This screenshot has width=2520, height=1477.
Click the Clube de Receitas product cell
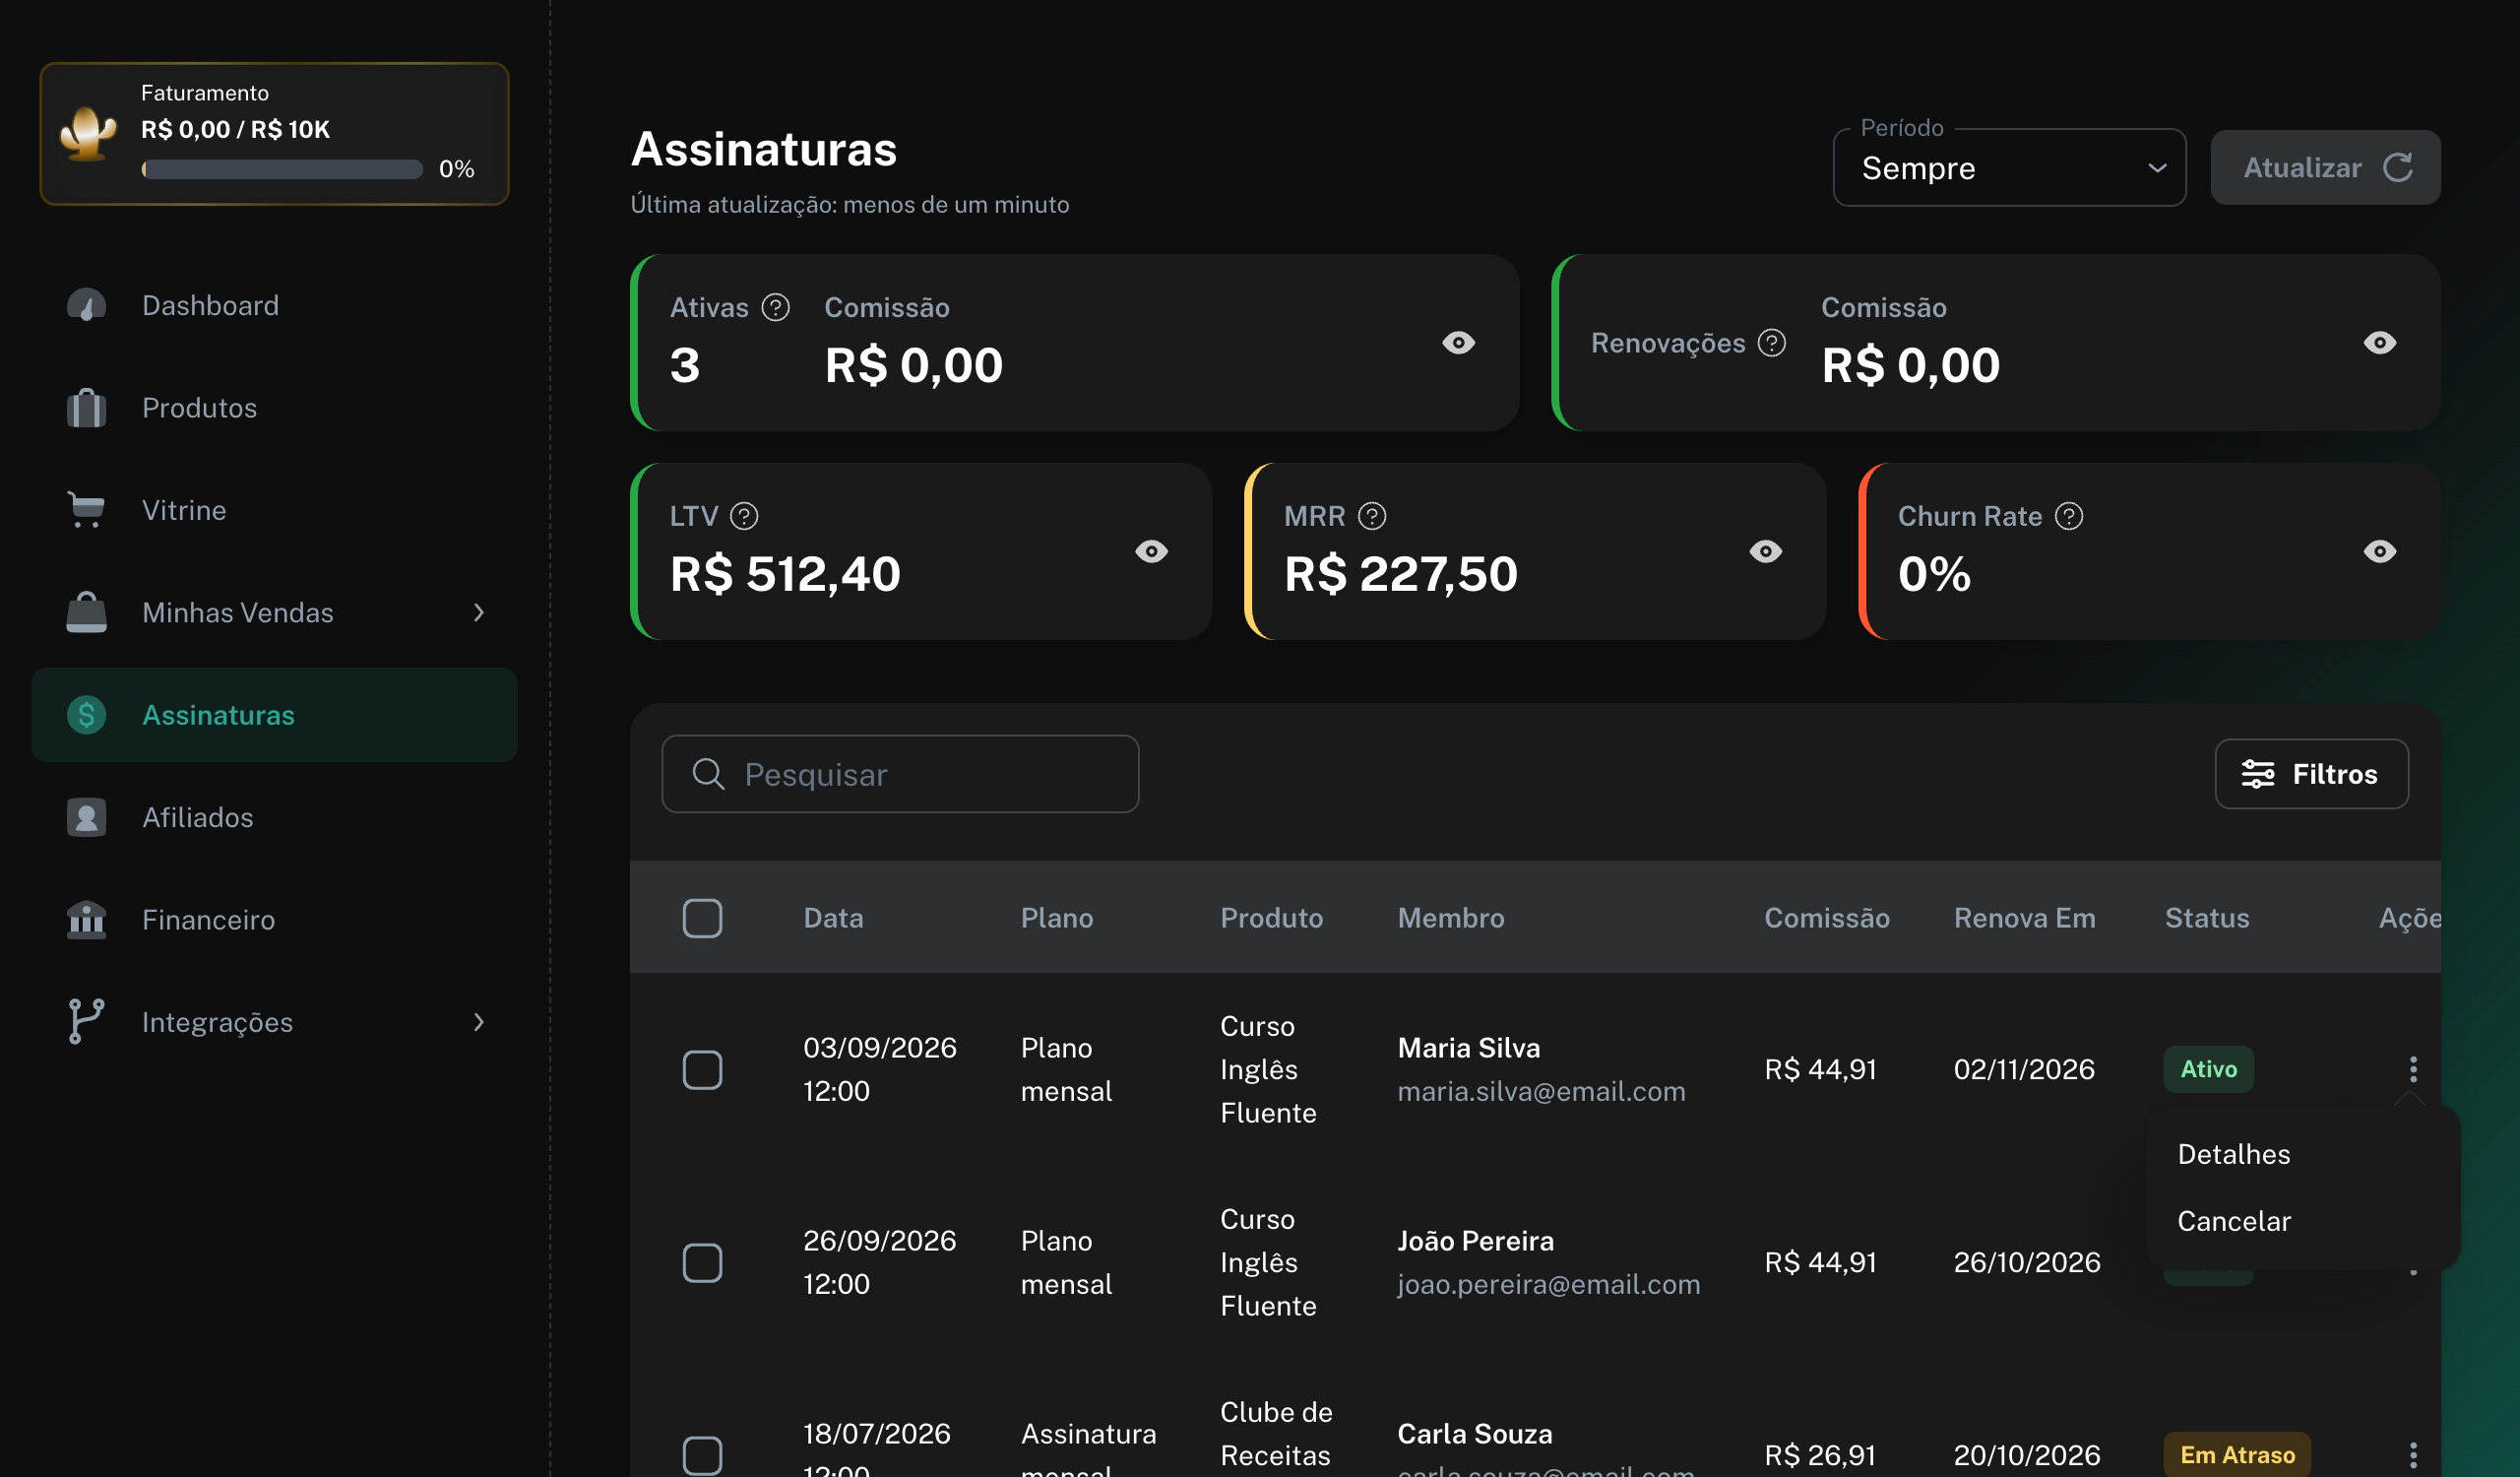[x=1276, y=1434]
